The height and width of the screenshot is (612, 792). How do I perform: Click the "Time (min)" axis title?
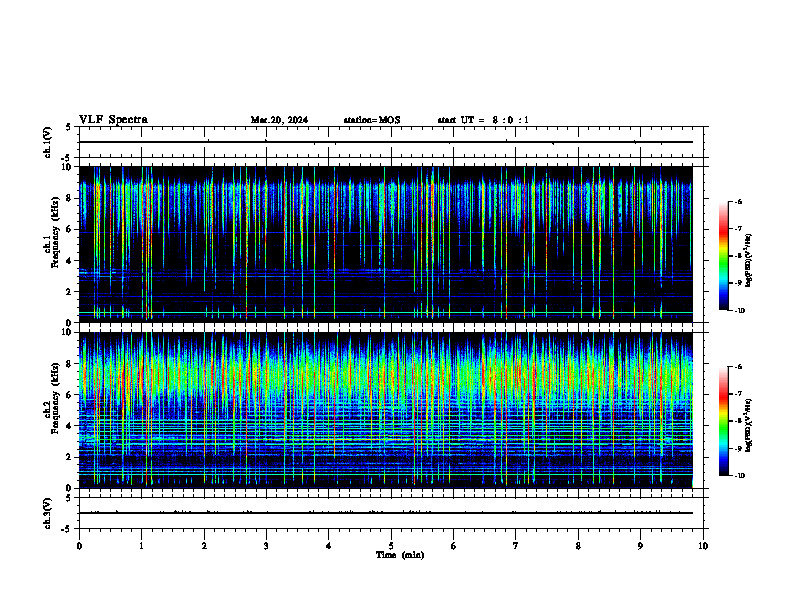(400, 555)
